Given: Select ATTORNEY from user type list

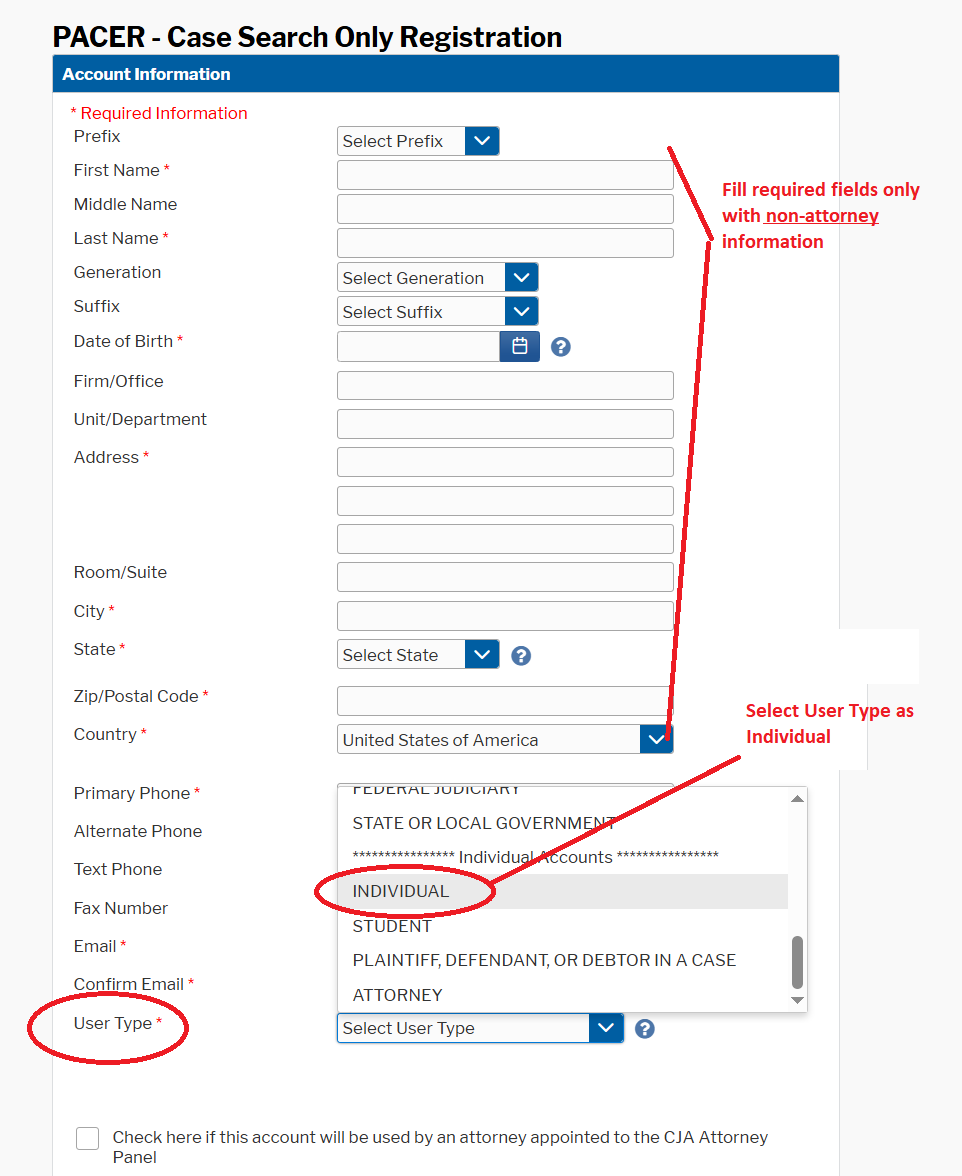Looking at the screenshot, I should (563, 995).
